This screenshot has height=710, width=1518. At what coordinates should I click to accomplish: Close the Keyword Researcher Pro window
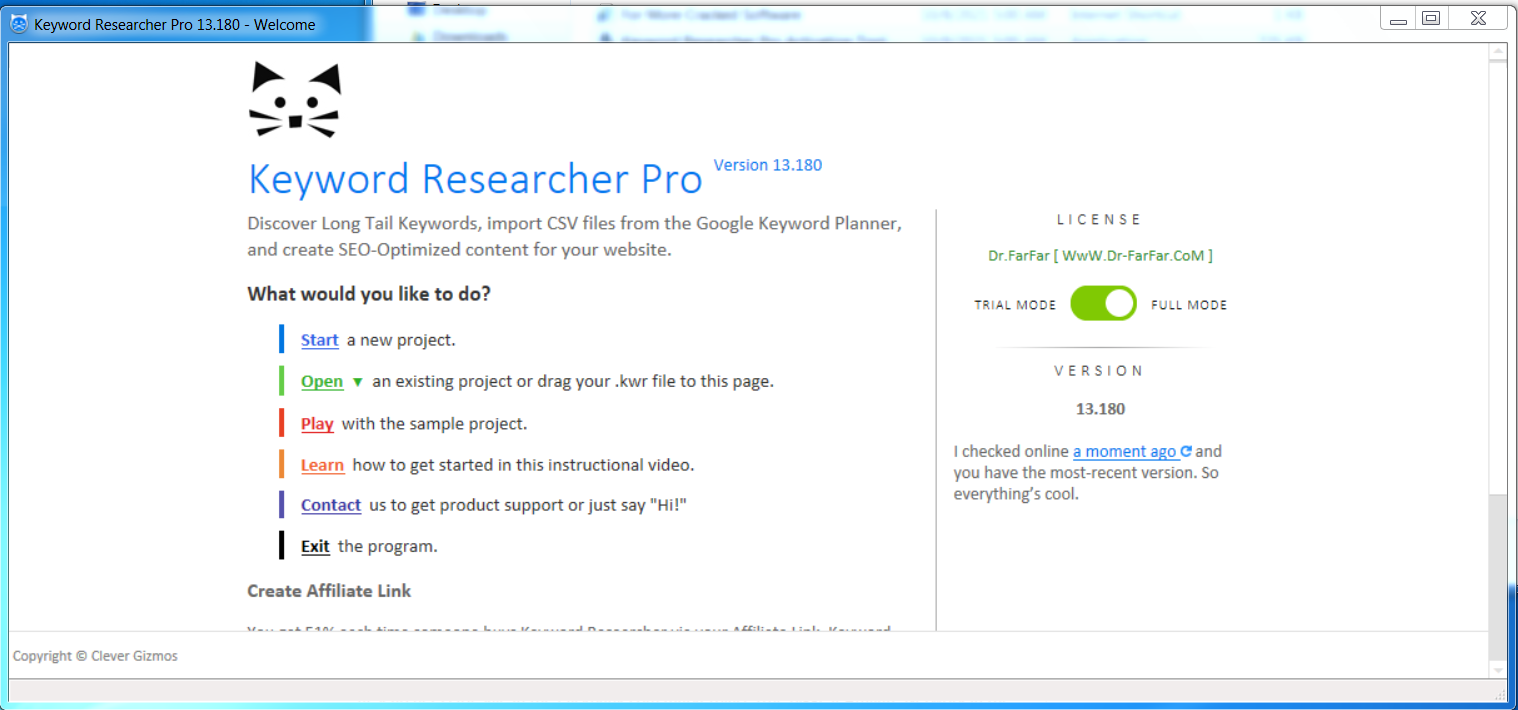pos(1478,18)
